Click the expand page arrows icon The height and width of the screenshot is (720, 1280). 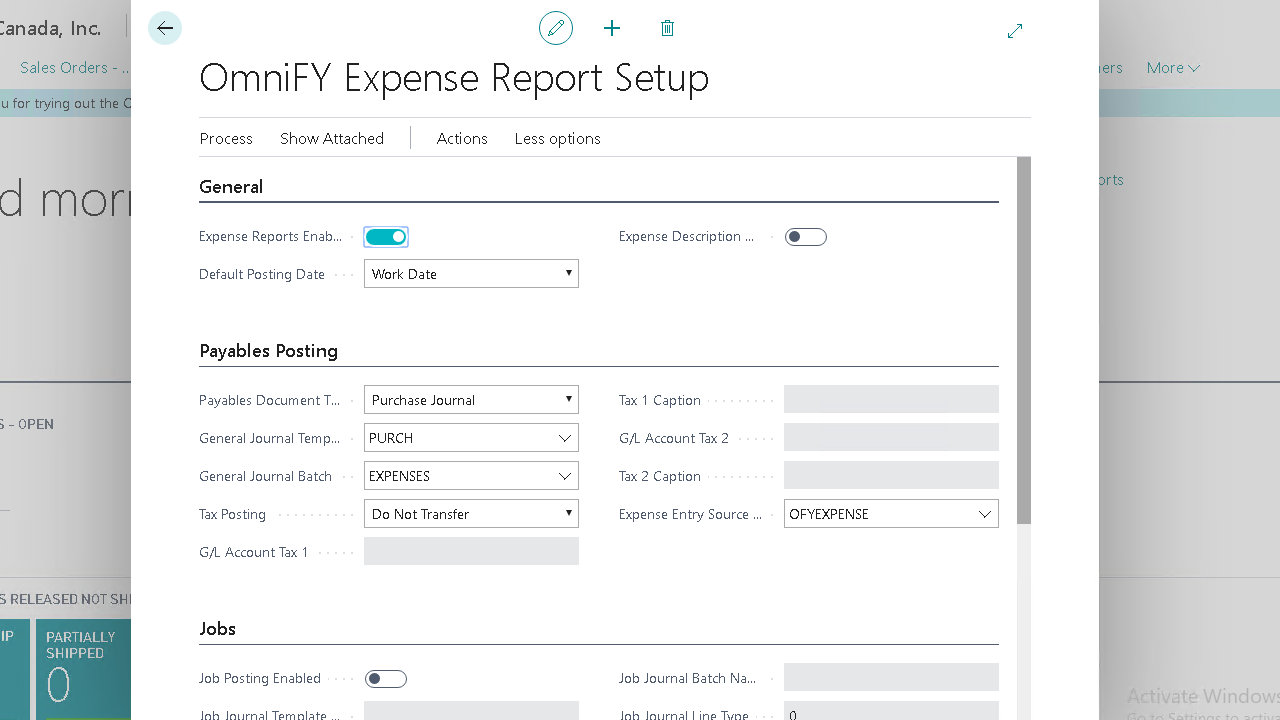tap(1015, 31)
